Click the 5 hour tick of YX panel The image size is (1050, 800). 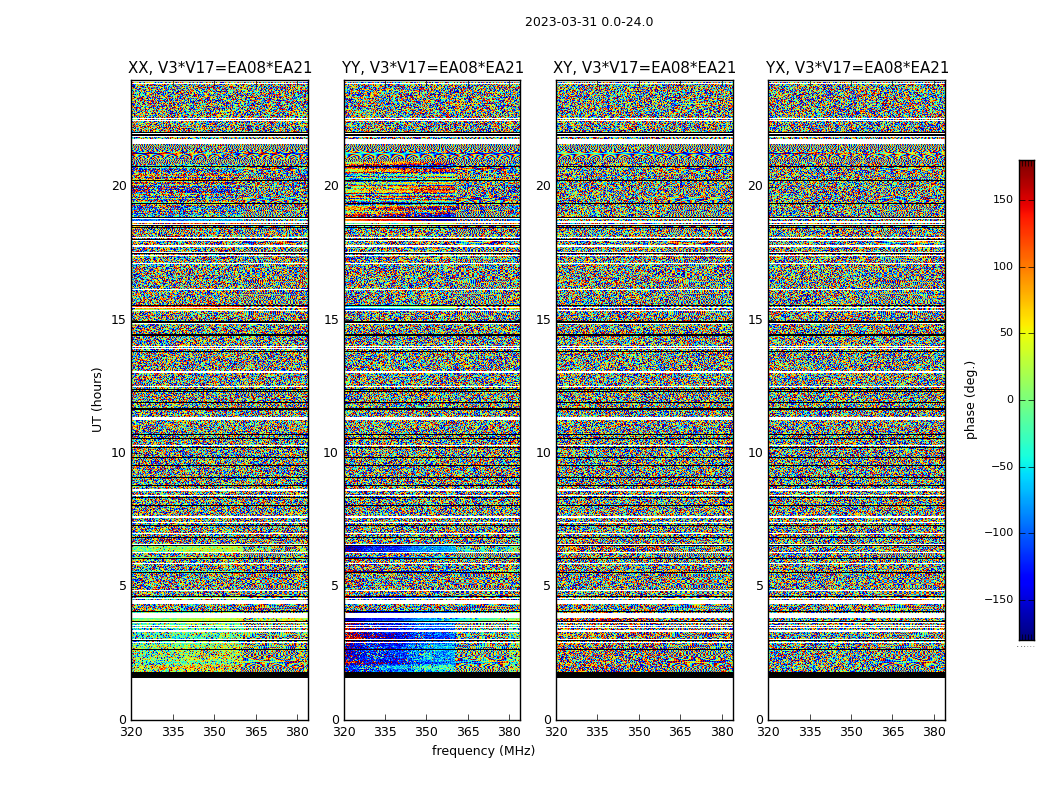click(x=759, y=586)
